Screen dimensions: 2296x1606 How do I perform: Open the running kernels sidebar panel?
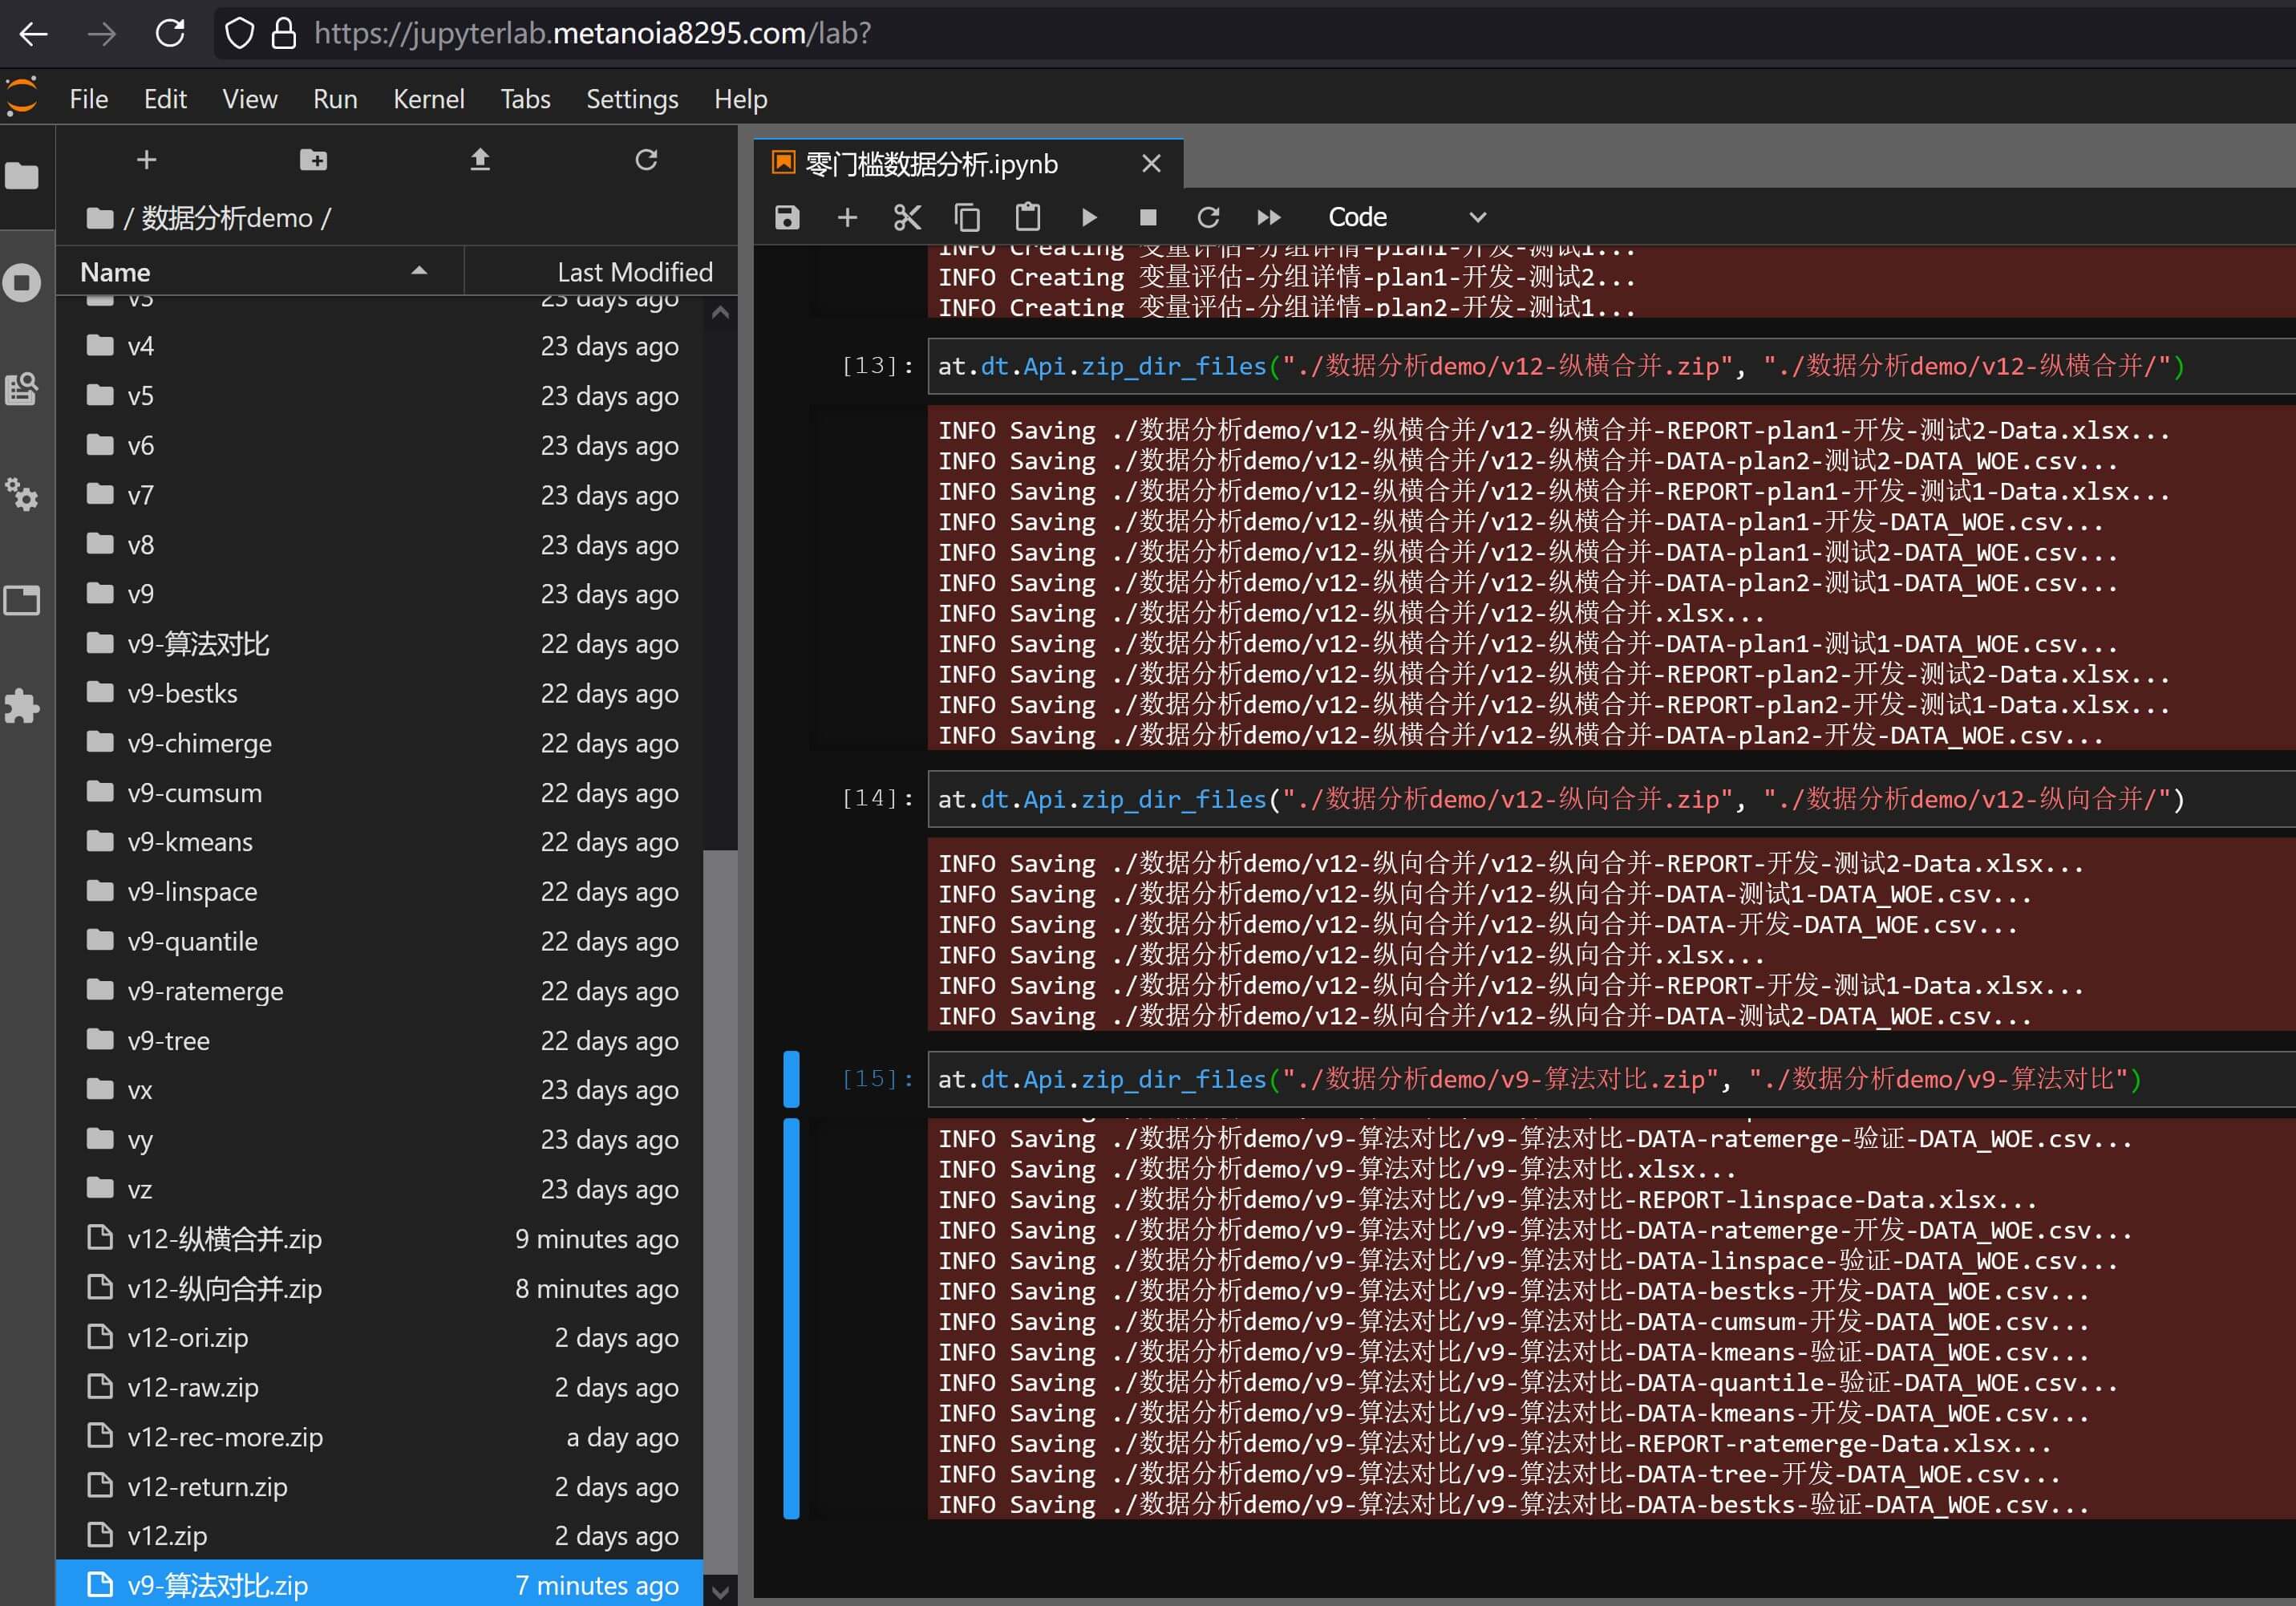(x=22, y=283)
